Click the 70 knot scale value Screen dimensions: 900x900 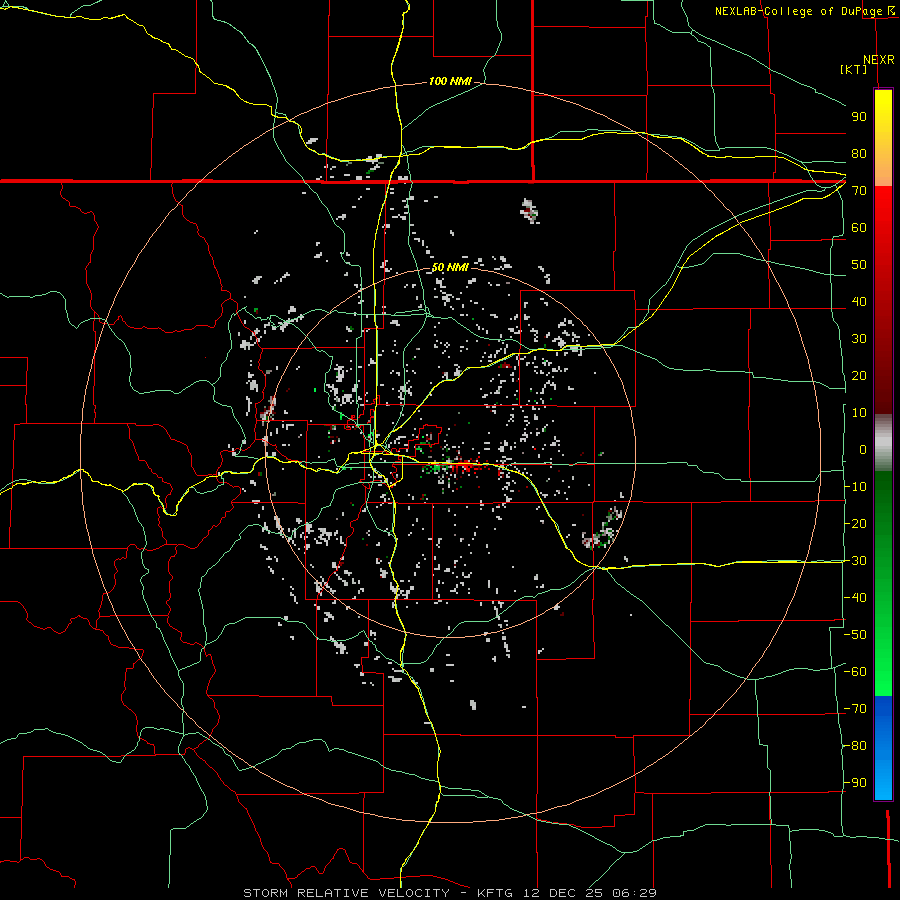point(859,191)
